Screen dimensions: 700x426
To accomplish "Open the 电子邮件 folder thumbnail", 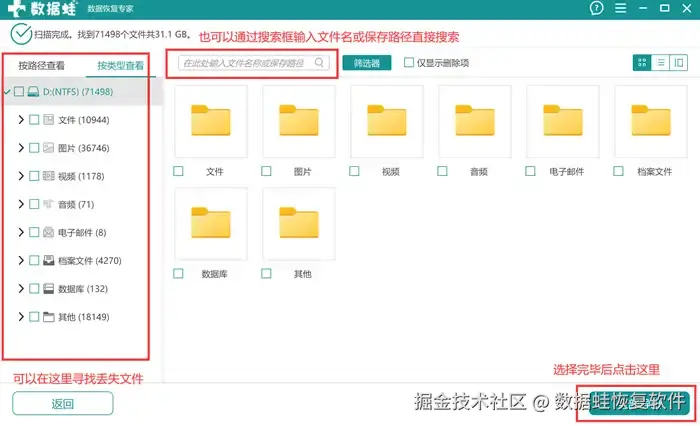I will pyautogui.click(x=562, y=121).
